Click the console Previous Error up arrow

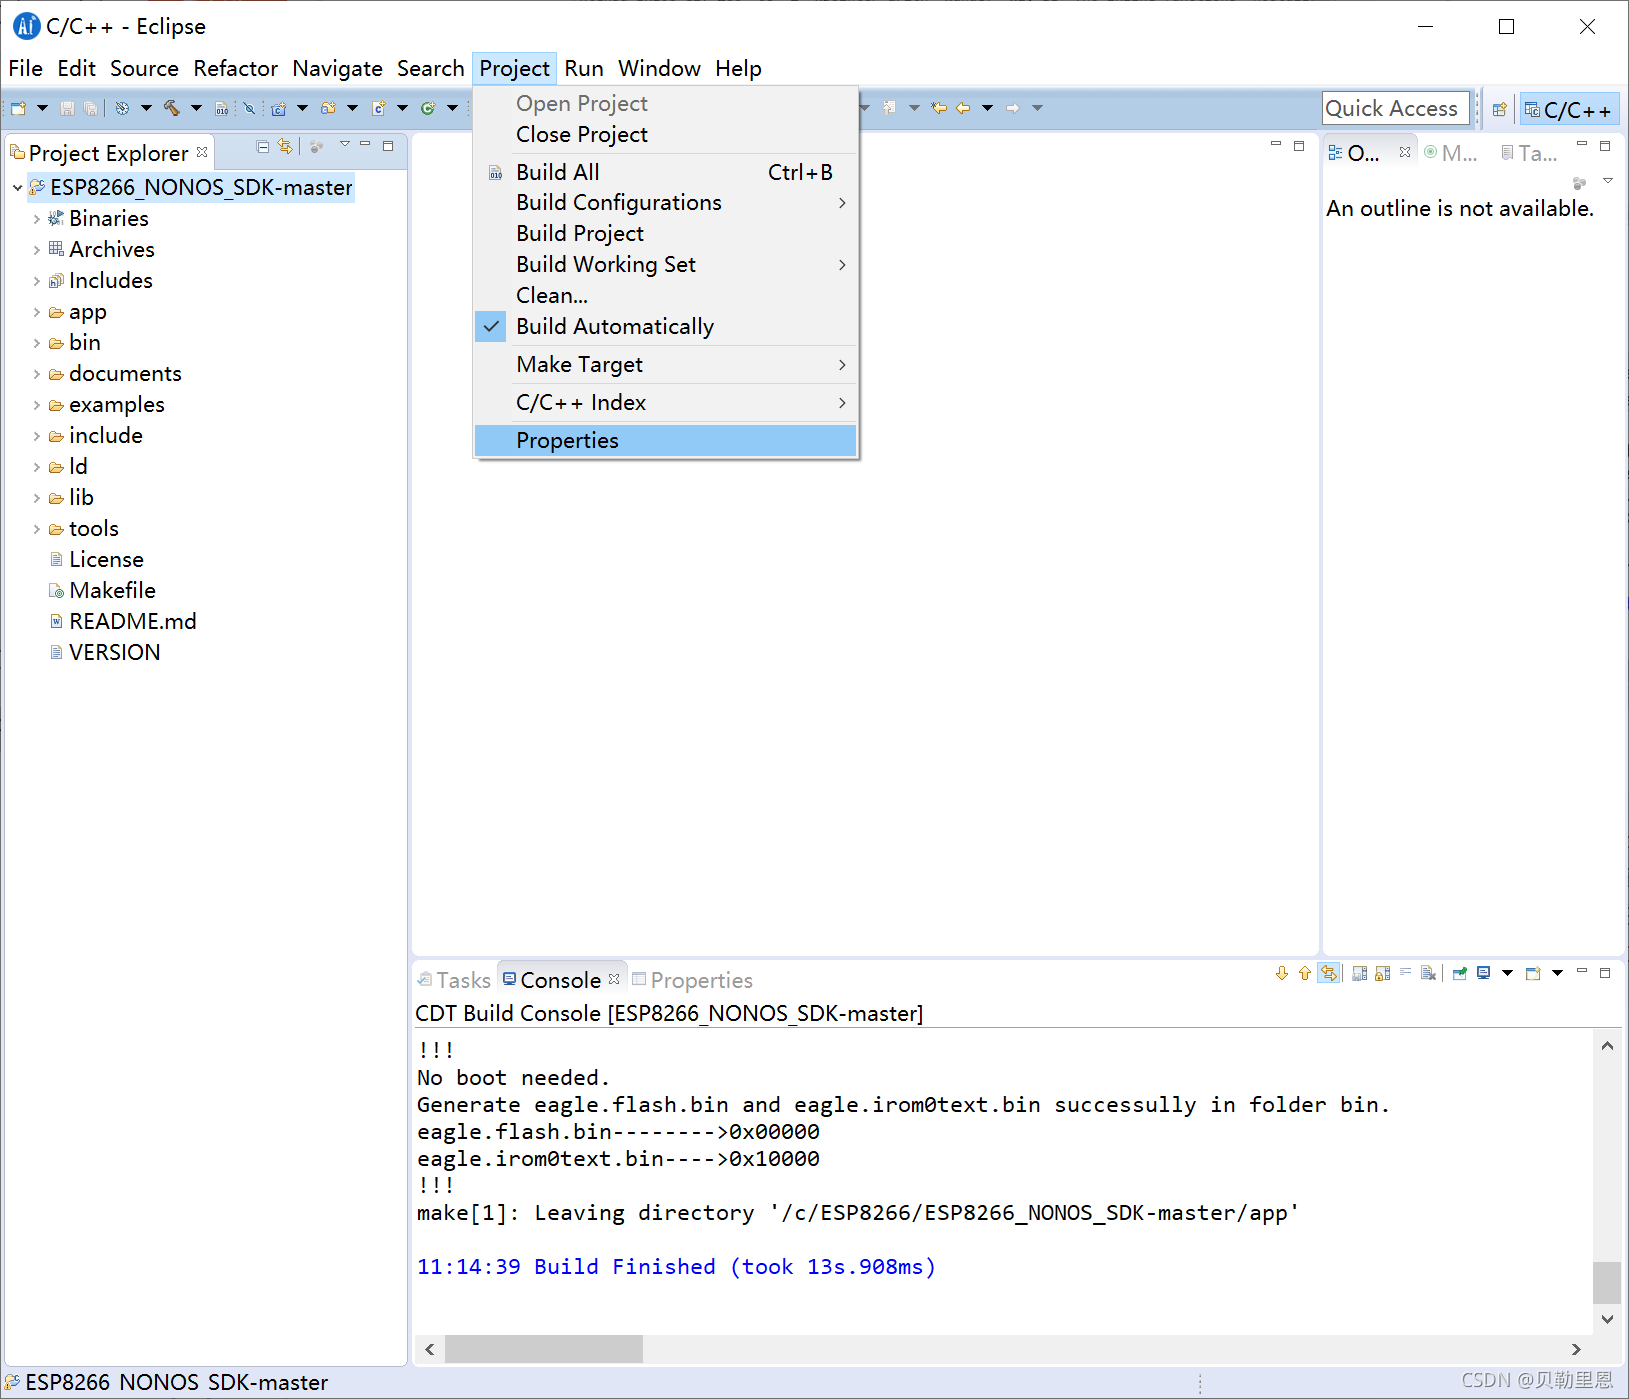pos(1305,973)
